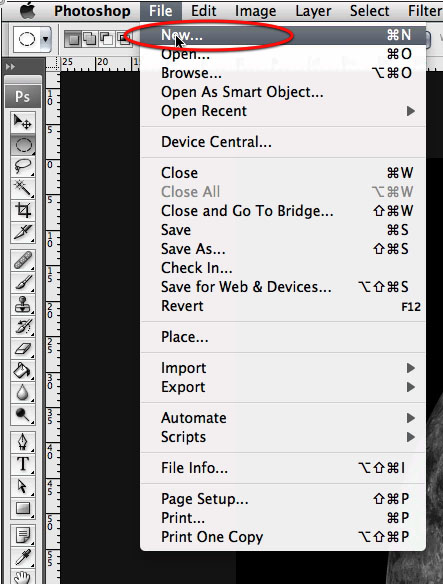Click the Apple menu icon
The height and width of the screenshot is (584, 443).
27,11
